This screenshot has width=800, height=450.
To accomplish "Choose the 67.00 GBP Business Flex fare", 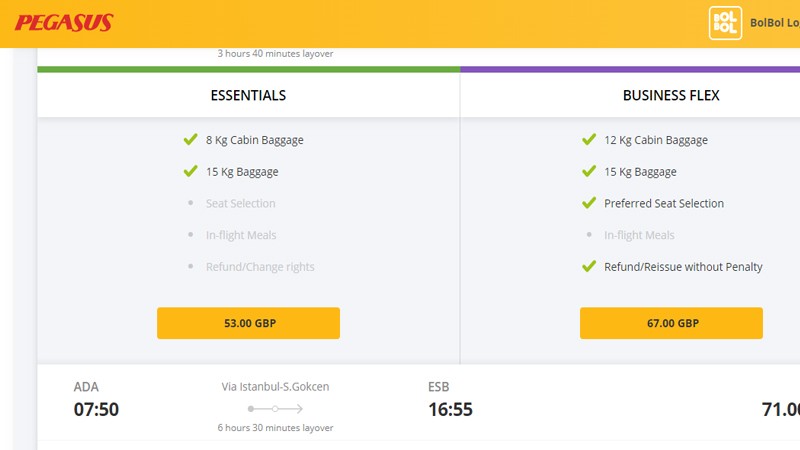I will (671, 323).
